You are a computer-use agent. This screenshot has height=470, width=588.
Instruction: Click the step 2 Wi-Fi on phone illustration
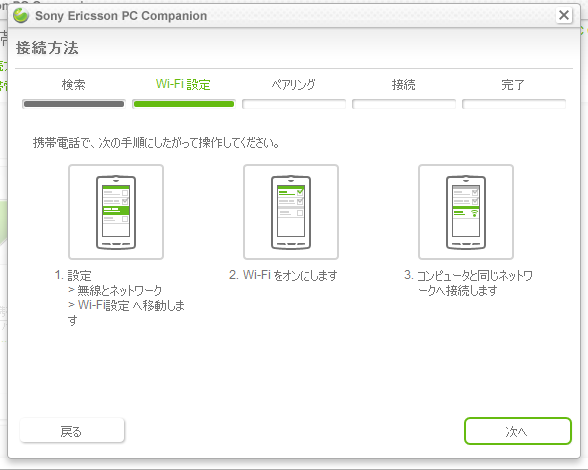click(291, 212)
